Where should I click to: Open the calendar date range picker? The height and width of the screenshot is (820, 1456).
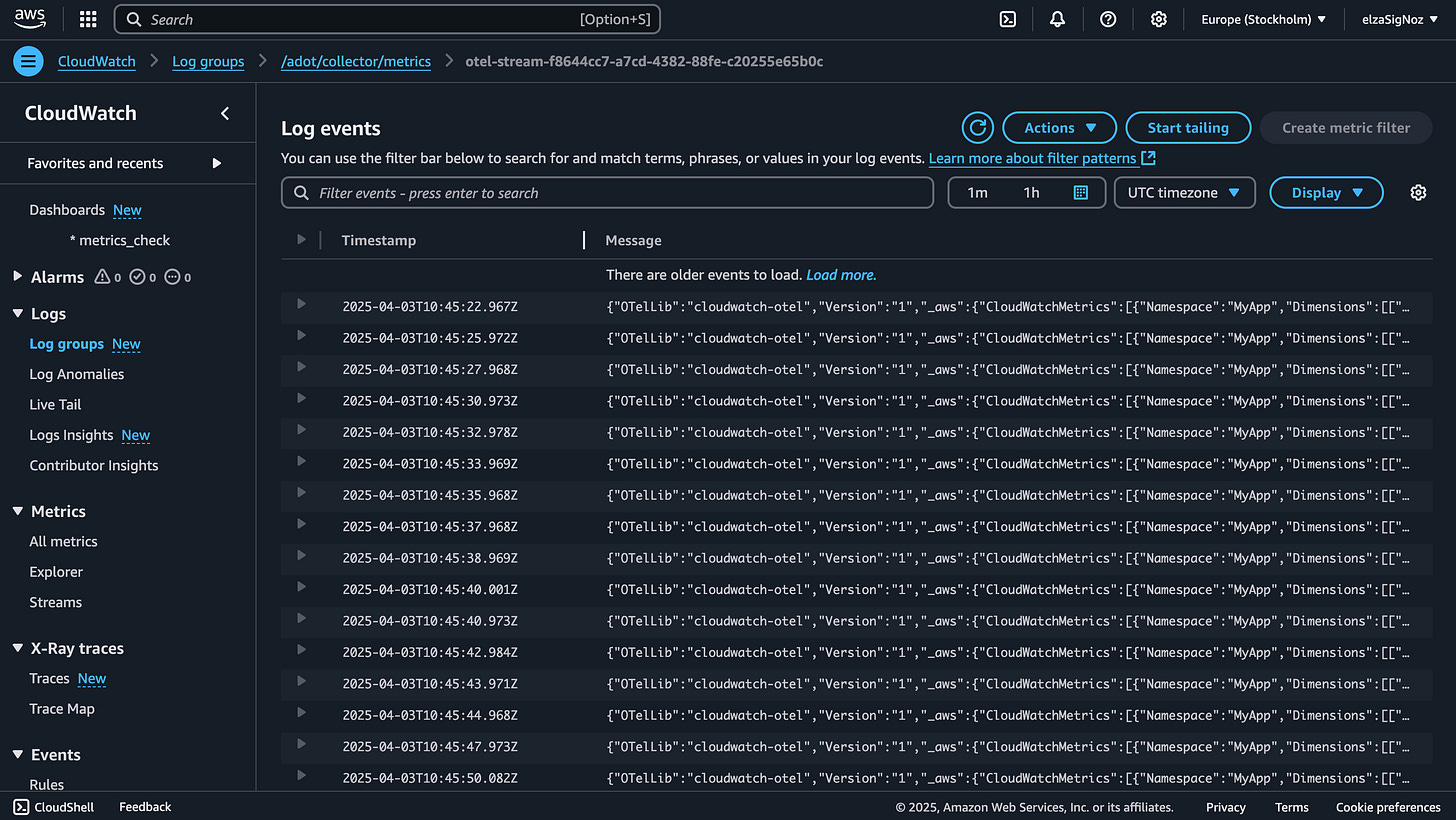pos(1080,193)
